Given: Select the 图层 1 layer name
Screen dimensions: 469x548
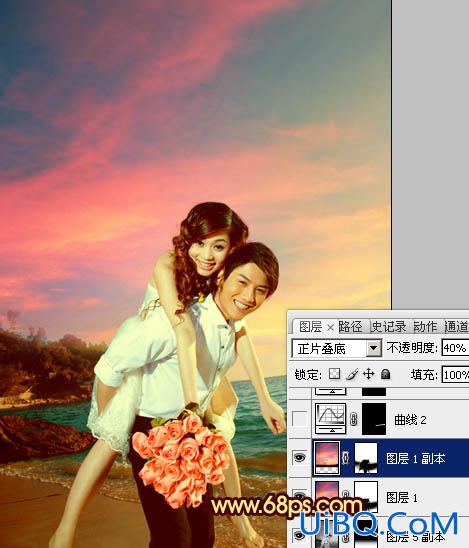Looking at the screenshot, I should click(x=402, y=497).
